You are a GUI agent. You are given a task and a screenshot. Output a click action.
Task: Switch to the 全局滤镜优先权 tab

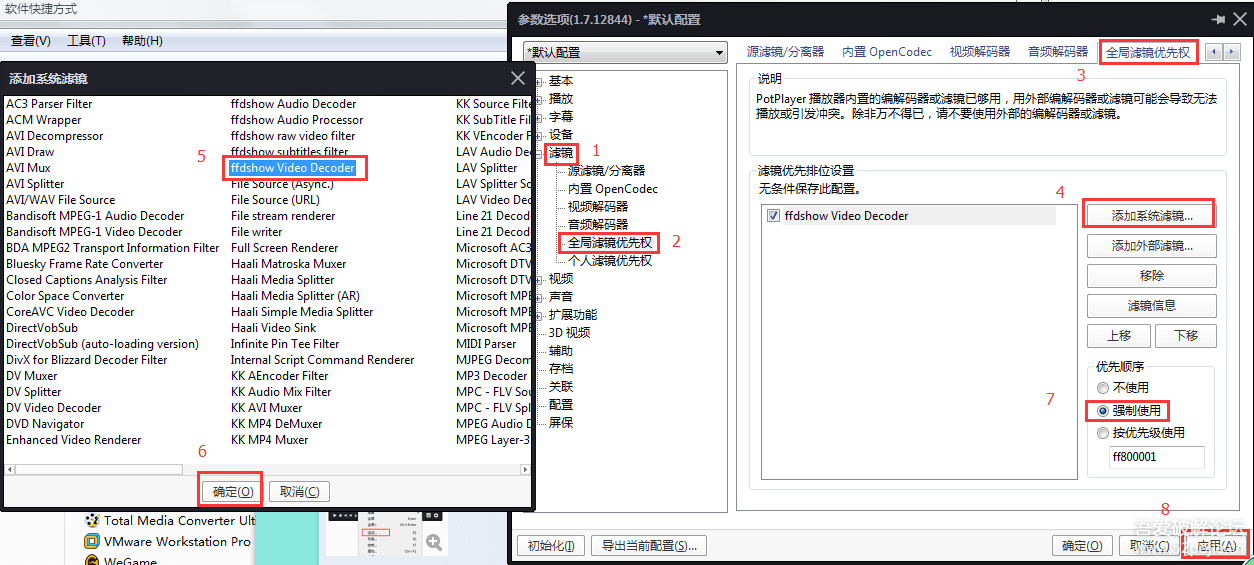coord(1148,52)
